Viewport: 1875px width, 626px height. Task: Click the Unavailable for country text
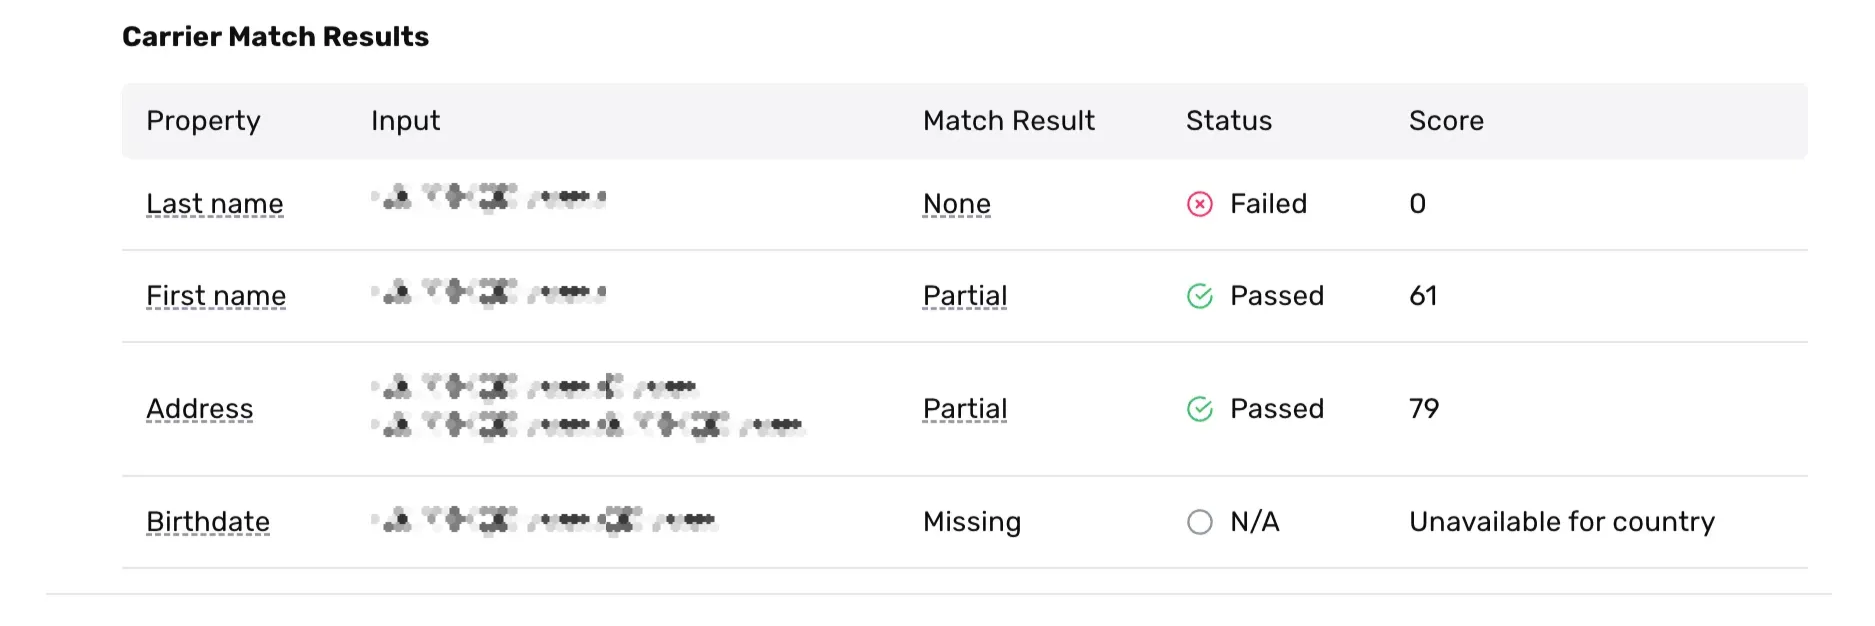(x=1561, y=522)
